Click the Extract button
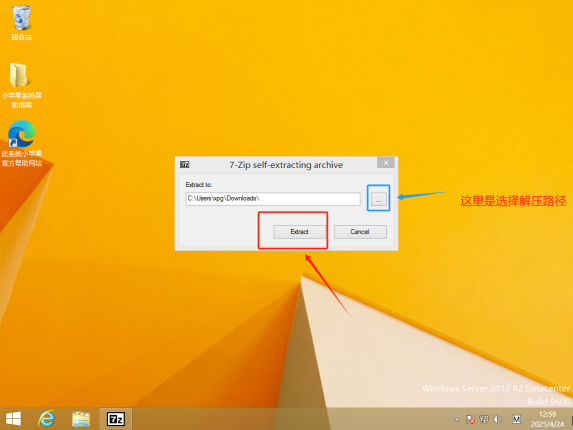The height and width of the screenshot is (430, 573). point(299,232)
